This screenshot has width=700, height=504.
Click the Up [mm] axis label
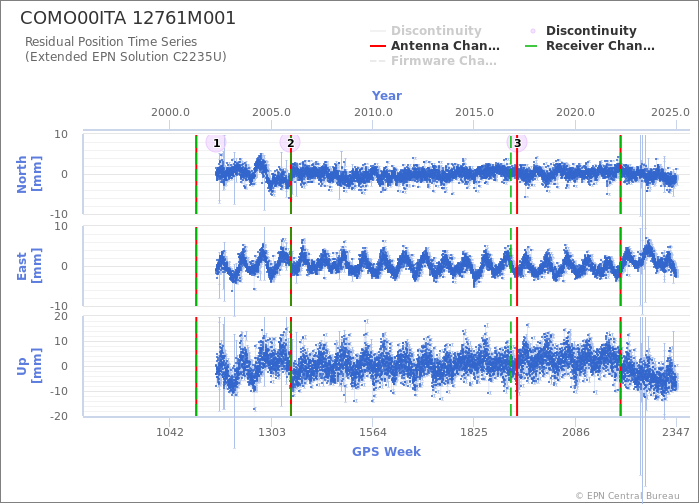29,366
